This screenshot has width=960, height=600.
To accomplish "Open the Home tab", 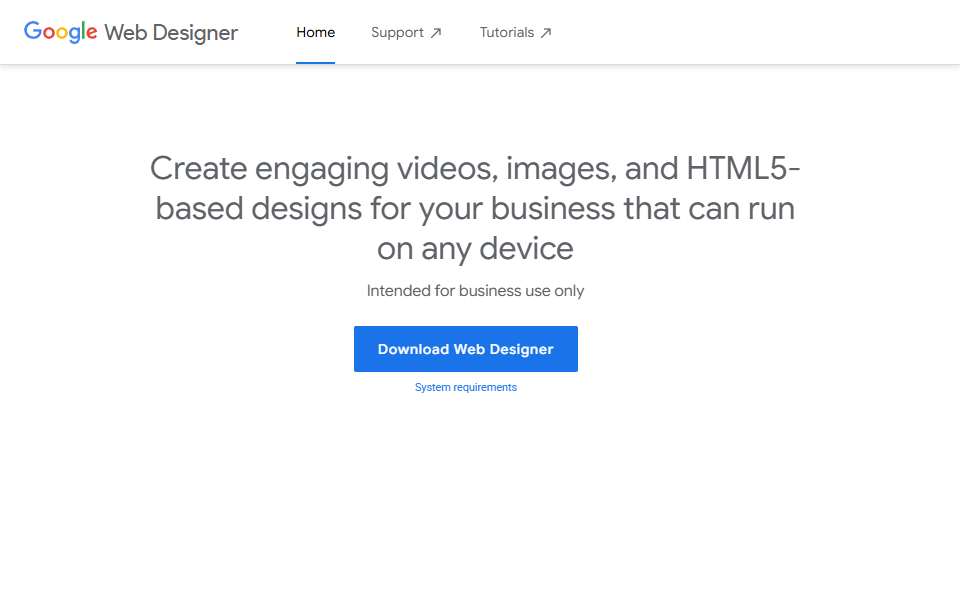I will pyautogui.click(x=315, y=32).
